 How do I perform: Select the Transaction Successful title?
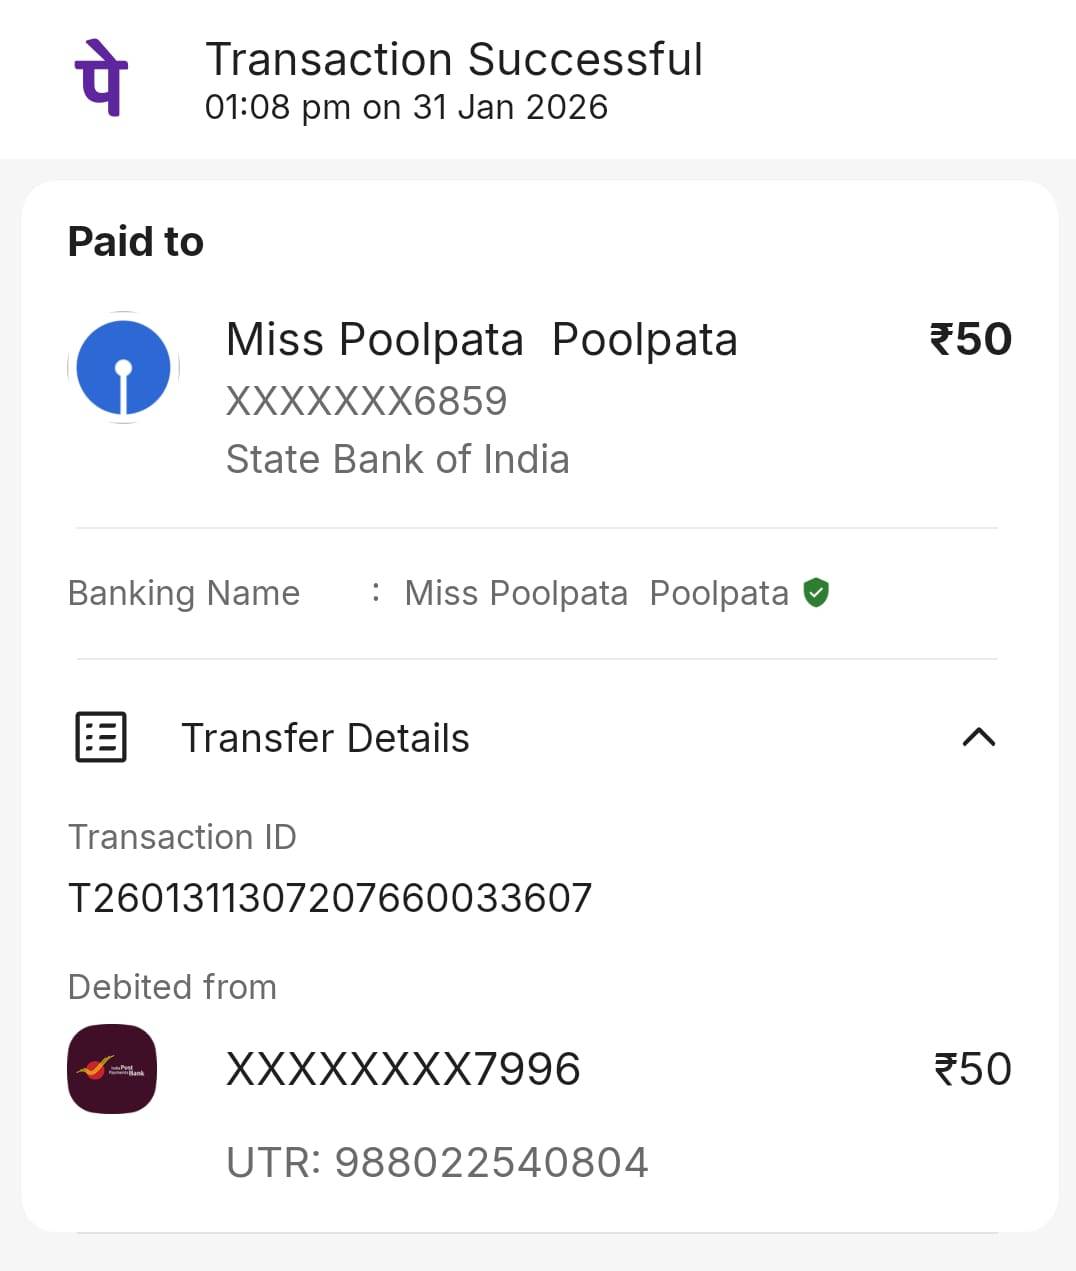click(x=454, y=59)
